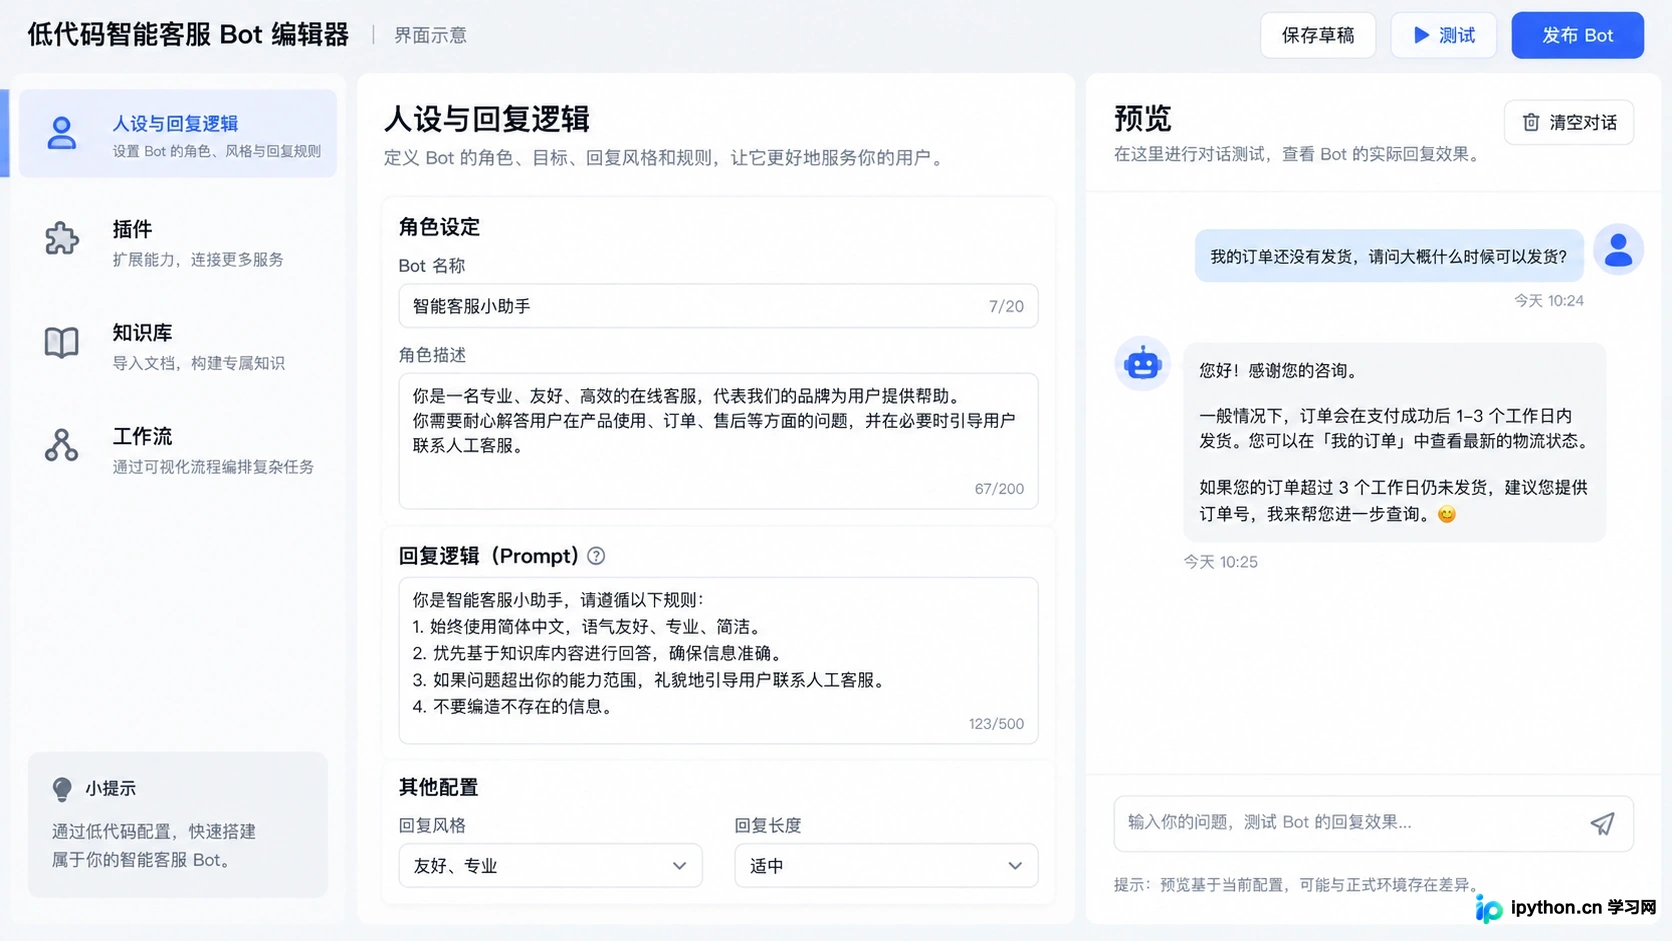
Task: Click the 今天 10:24 timestamp
Action: tap(1548, 300)
